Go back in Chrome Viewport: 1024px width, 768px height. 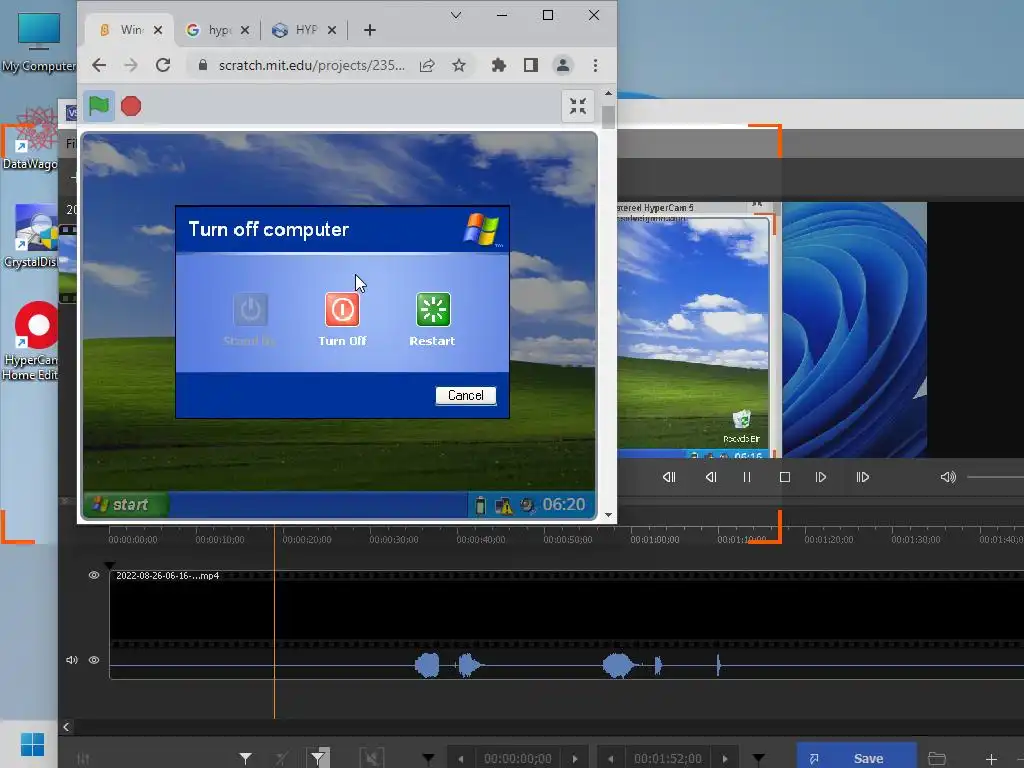99,65
